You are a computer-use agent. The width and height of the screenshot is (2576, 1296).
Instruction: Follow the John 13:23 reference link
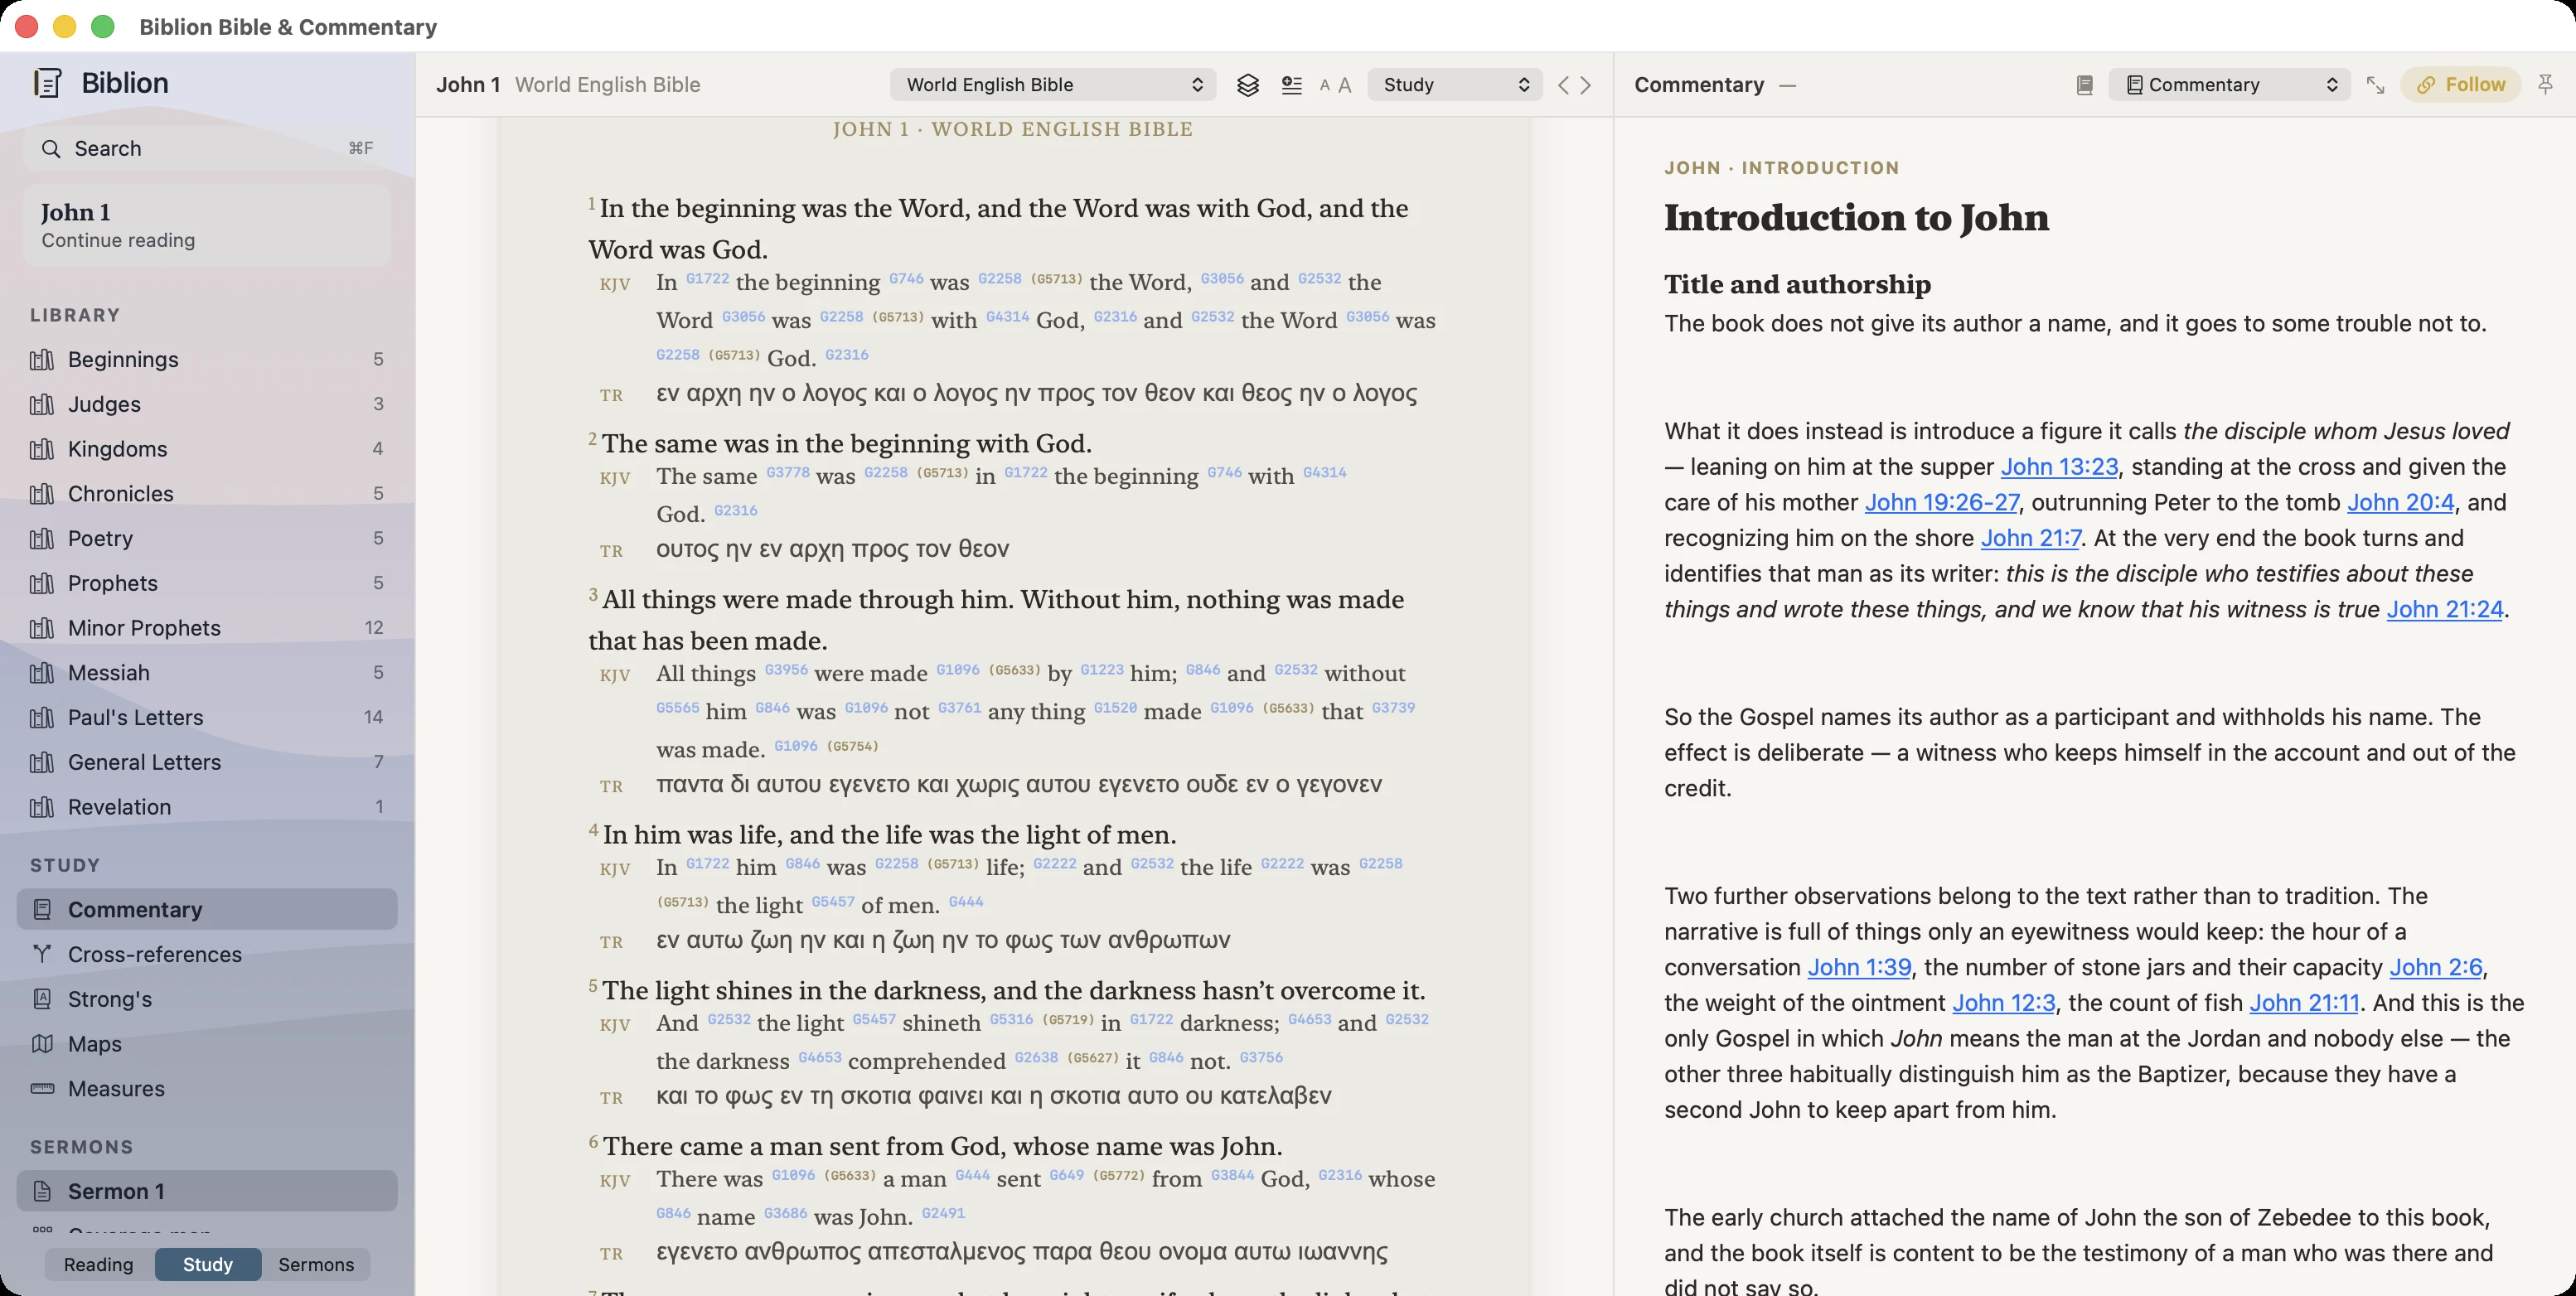pyautogui.click(x=2059, y=467)
